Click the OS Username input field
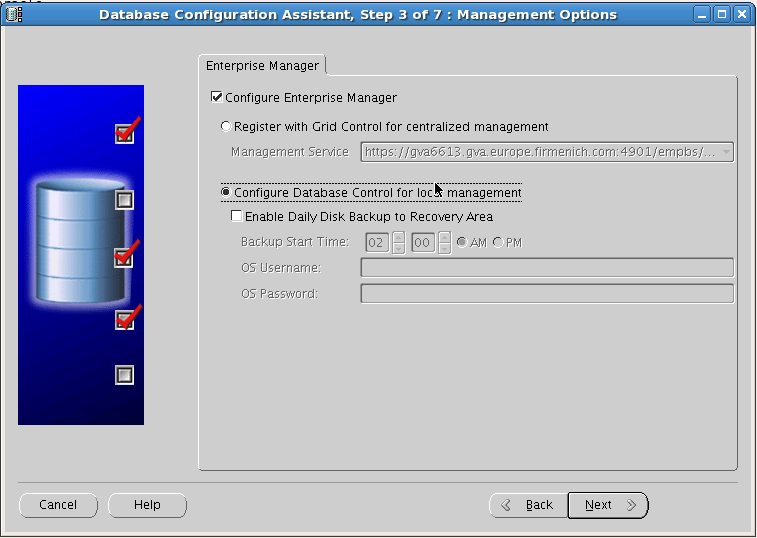Image resolution: width=757 pixels, height=538 pixels. [x=546, y=268]
